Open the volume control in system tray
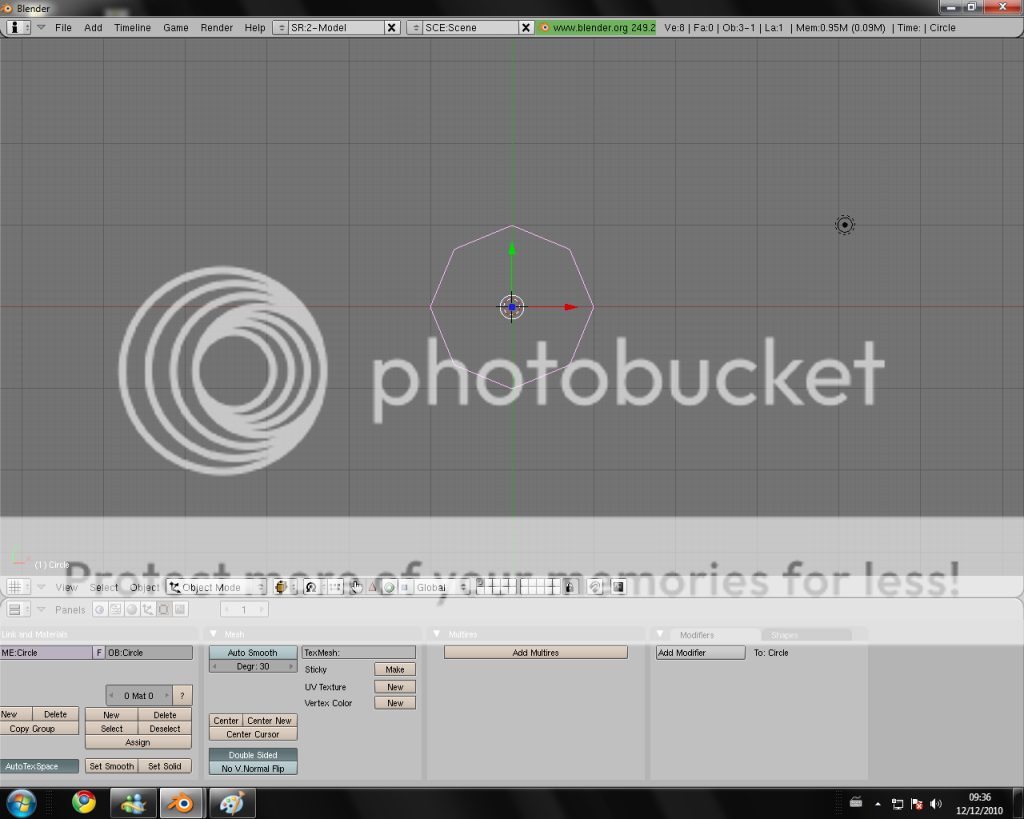The height and width of the screenshot is (819, 1024). pyautogui.click(x=935, y=804)
